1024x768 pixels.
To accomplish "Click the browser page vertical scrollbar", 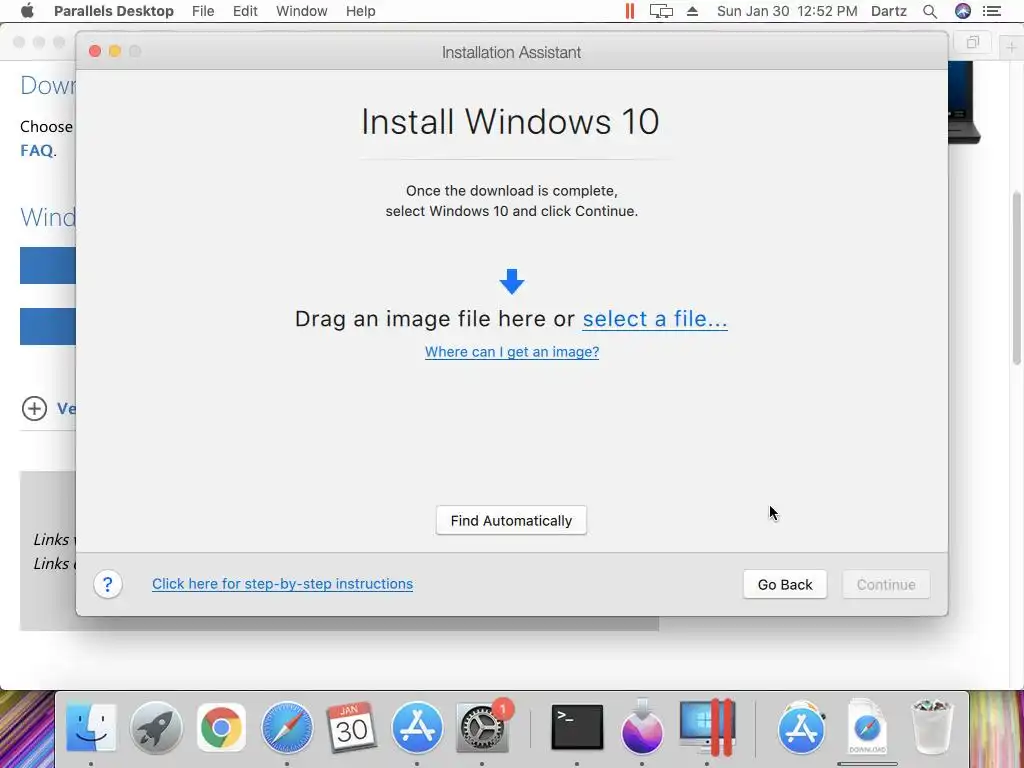I will click(1017, 280).
